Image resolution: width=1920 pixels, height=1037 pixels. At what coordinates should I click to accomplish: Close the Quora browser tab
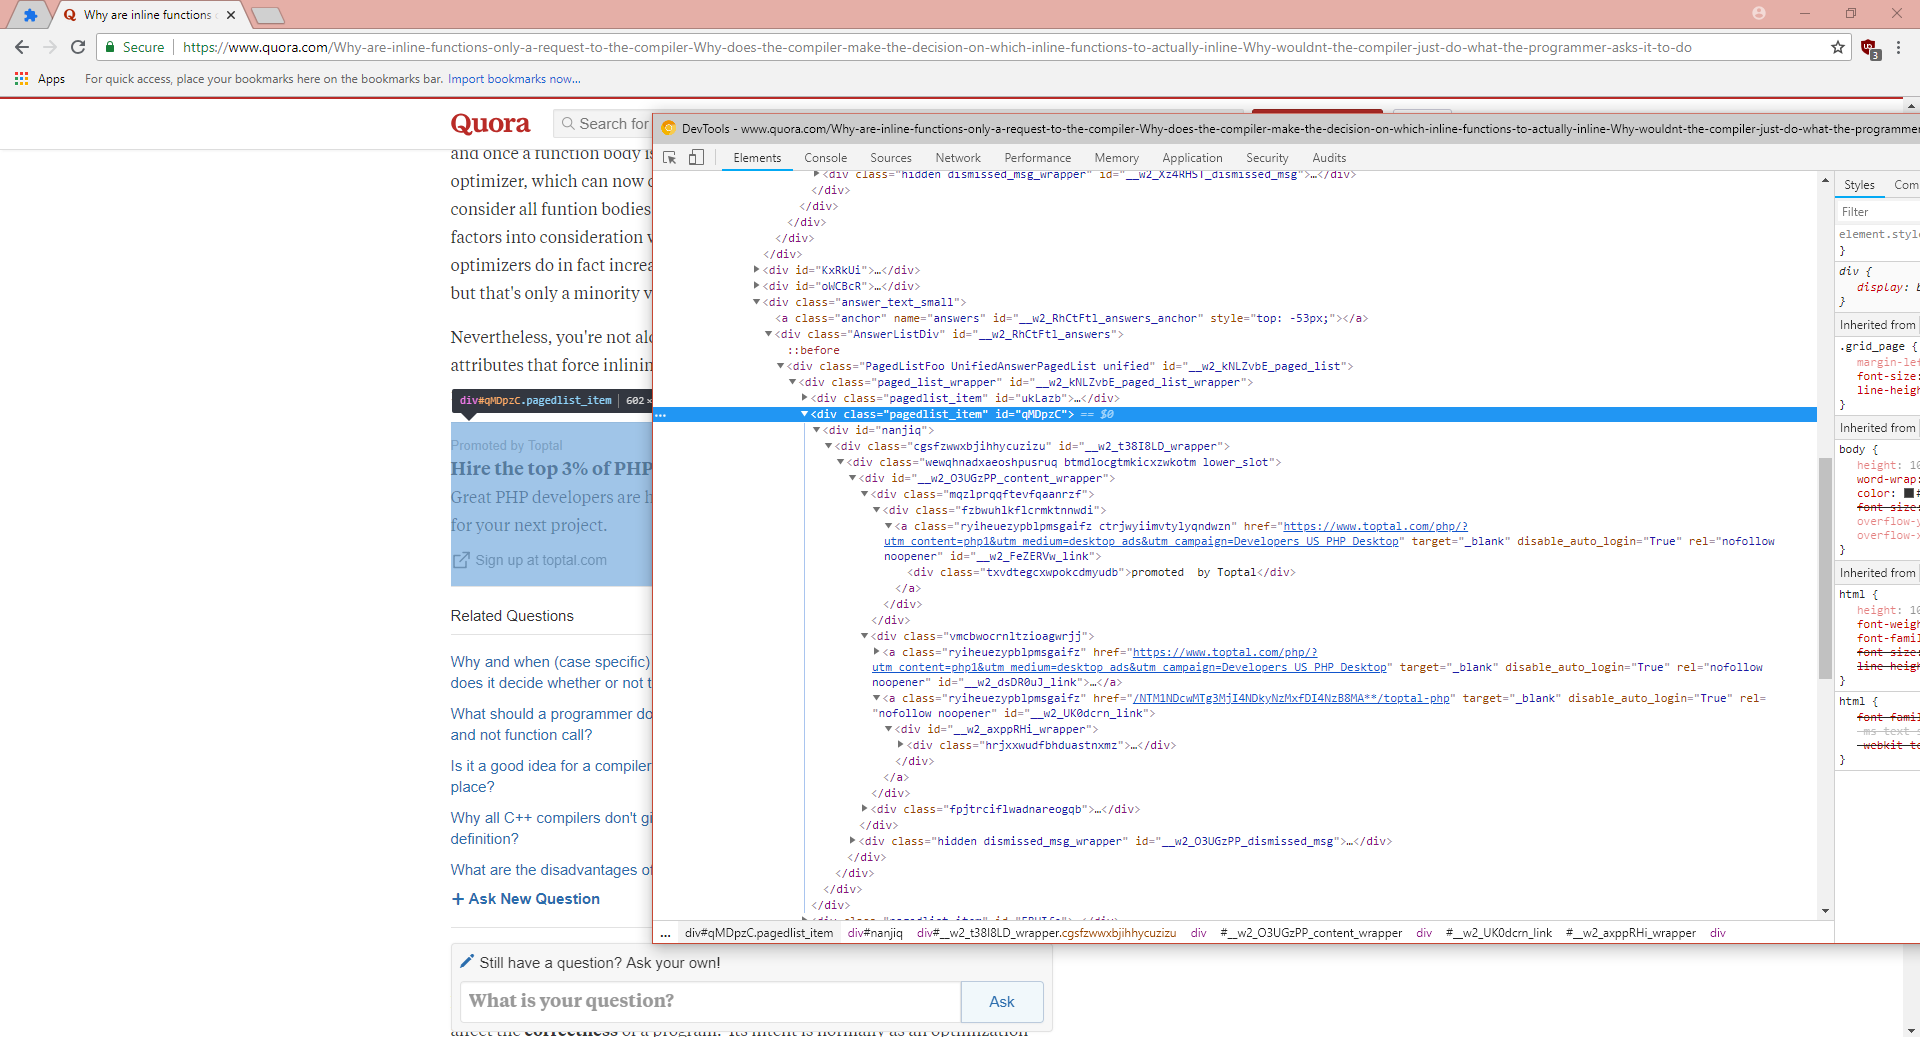coord(231,15)
